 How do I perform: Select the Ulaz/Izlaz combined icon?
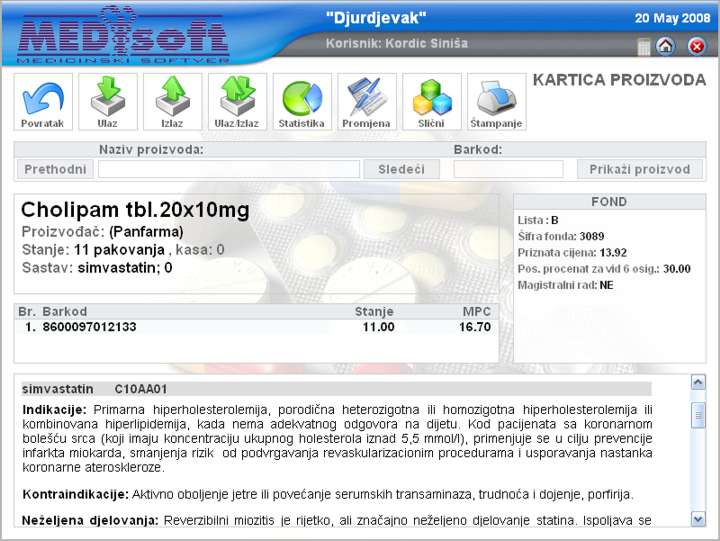pyautogui.click(x=237, y=101)
